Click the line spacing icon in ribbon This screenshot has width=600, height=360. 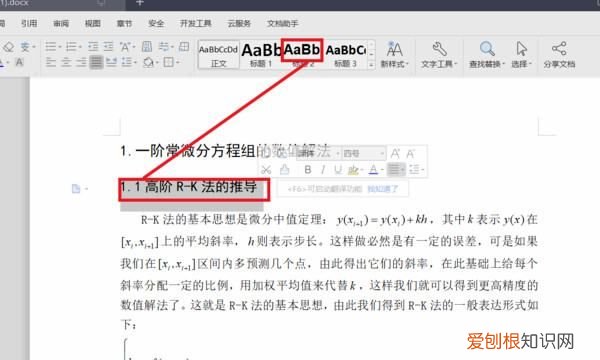tap(126, 62)
